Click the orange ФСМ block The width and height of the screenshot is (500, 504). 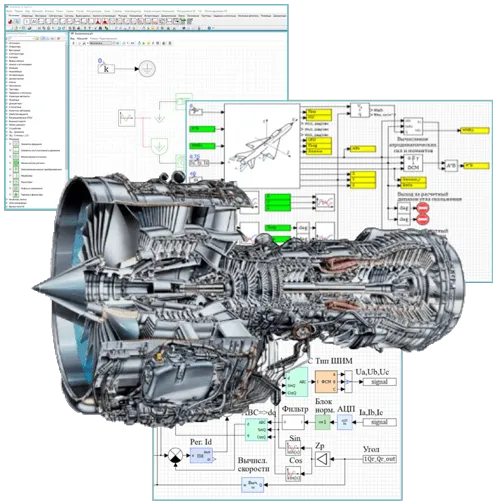pyautogui.click(x=326, y=382)
